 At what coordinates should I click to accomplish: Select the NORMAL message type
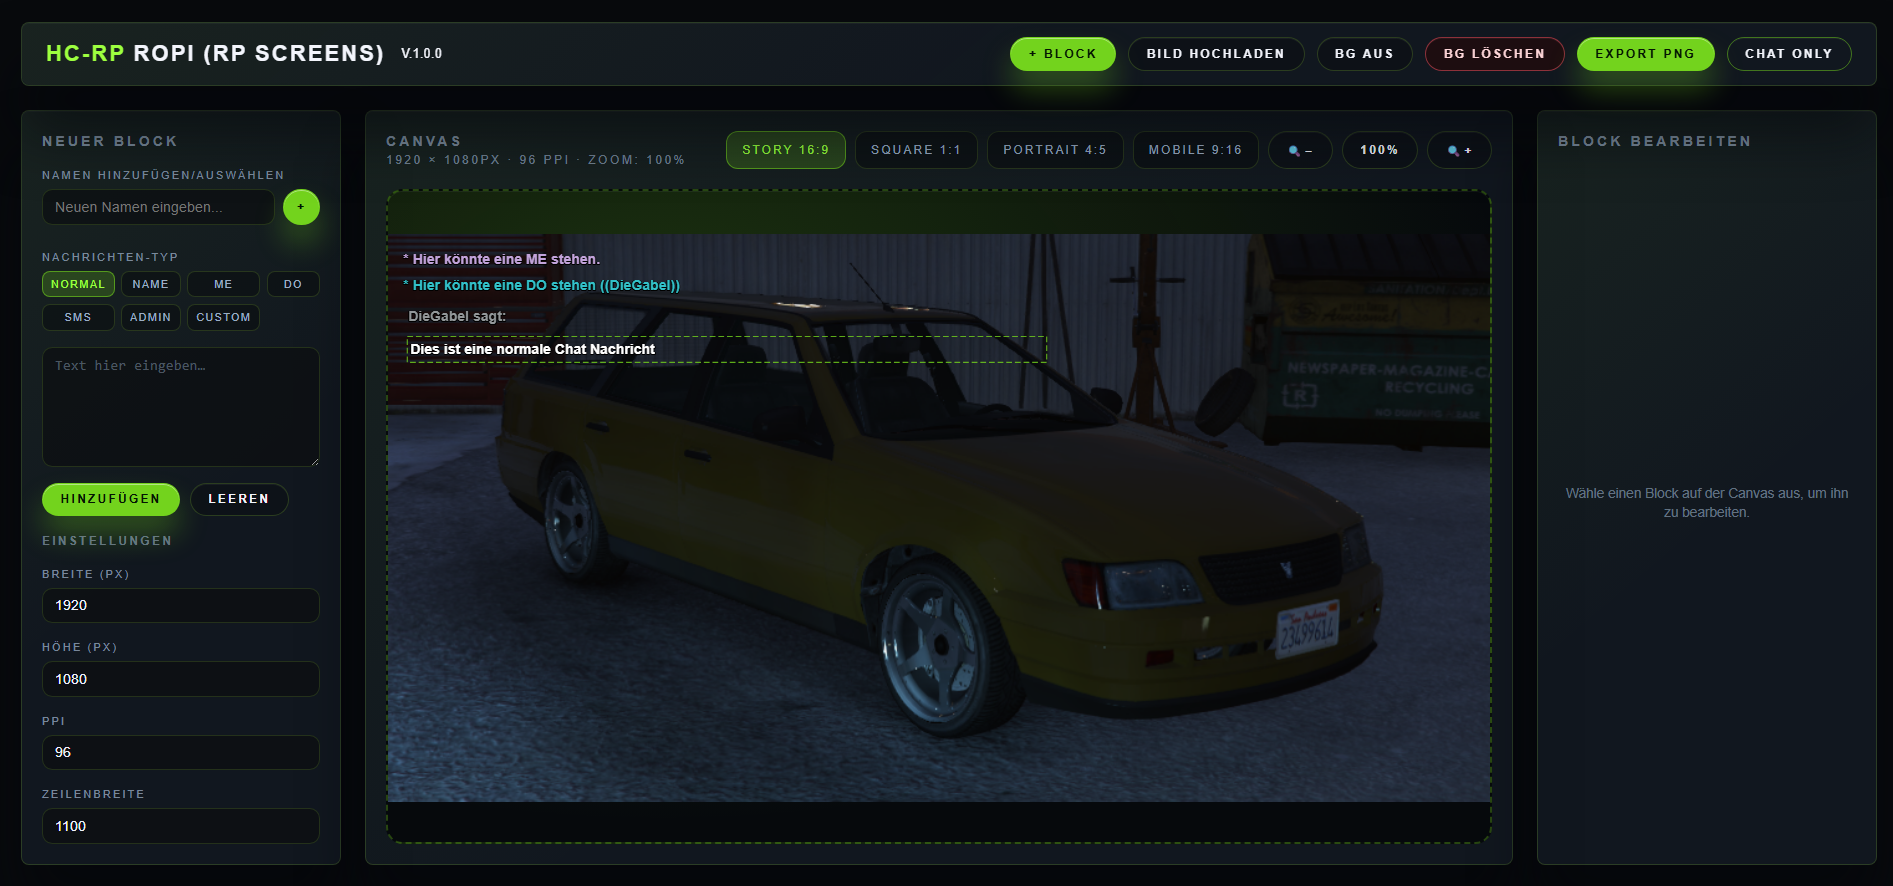click(78, 284)
